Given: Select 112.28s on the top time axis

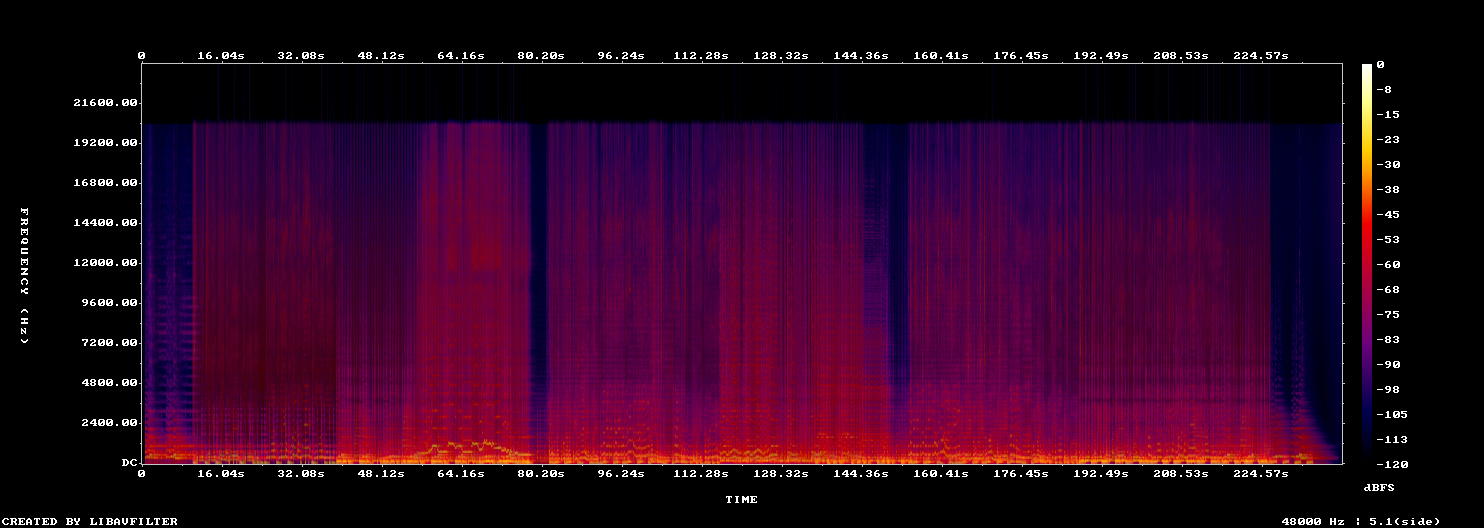Looking at the screenshot, I should pos(701,55).
